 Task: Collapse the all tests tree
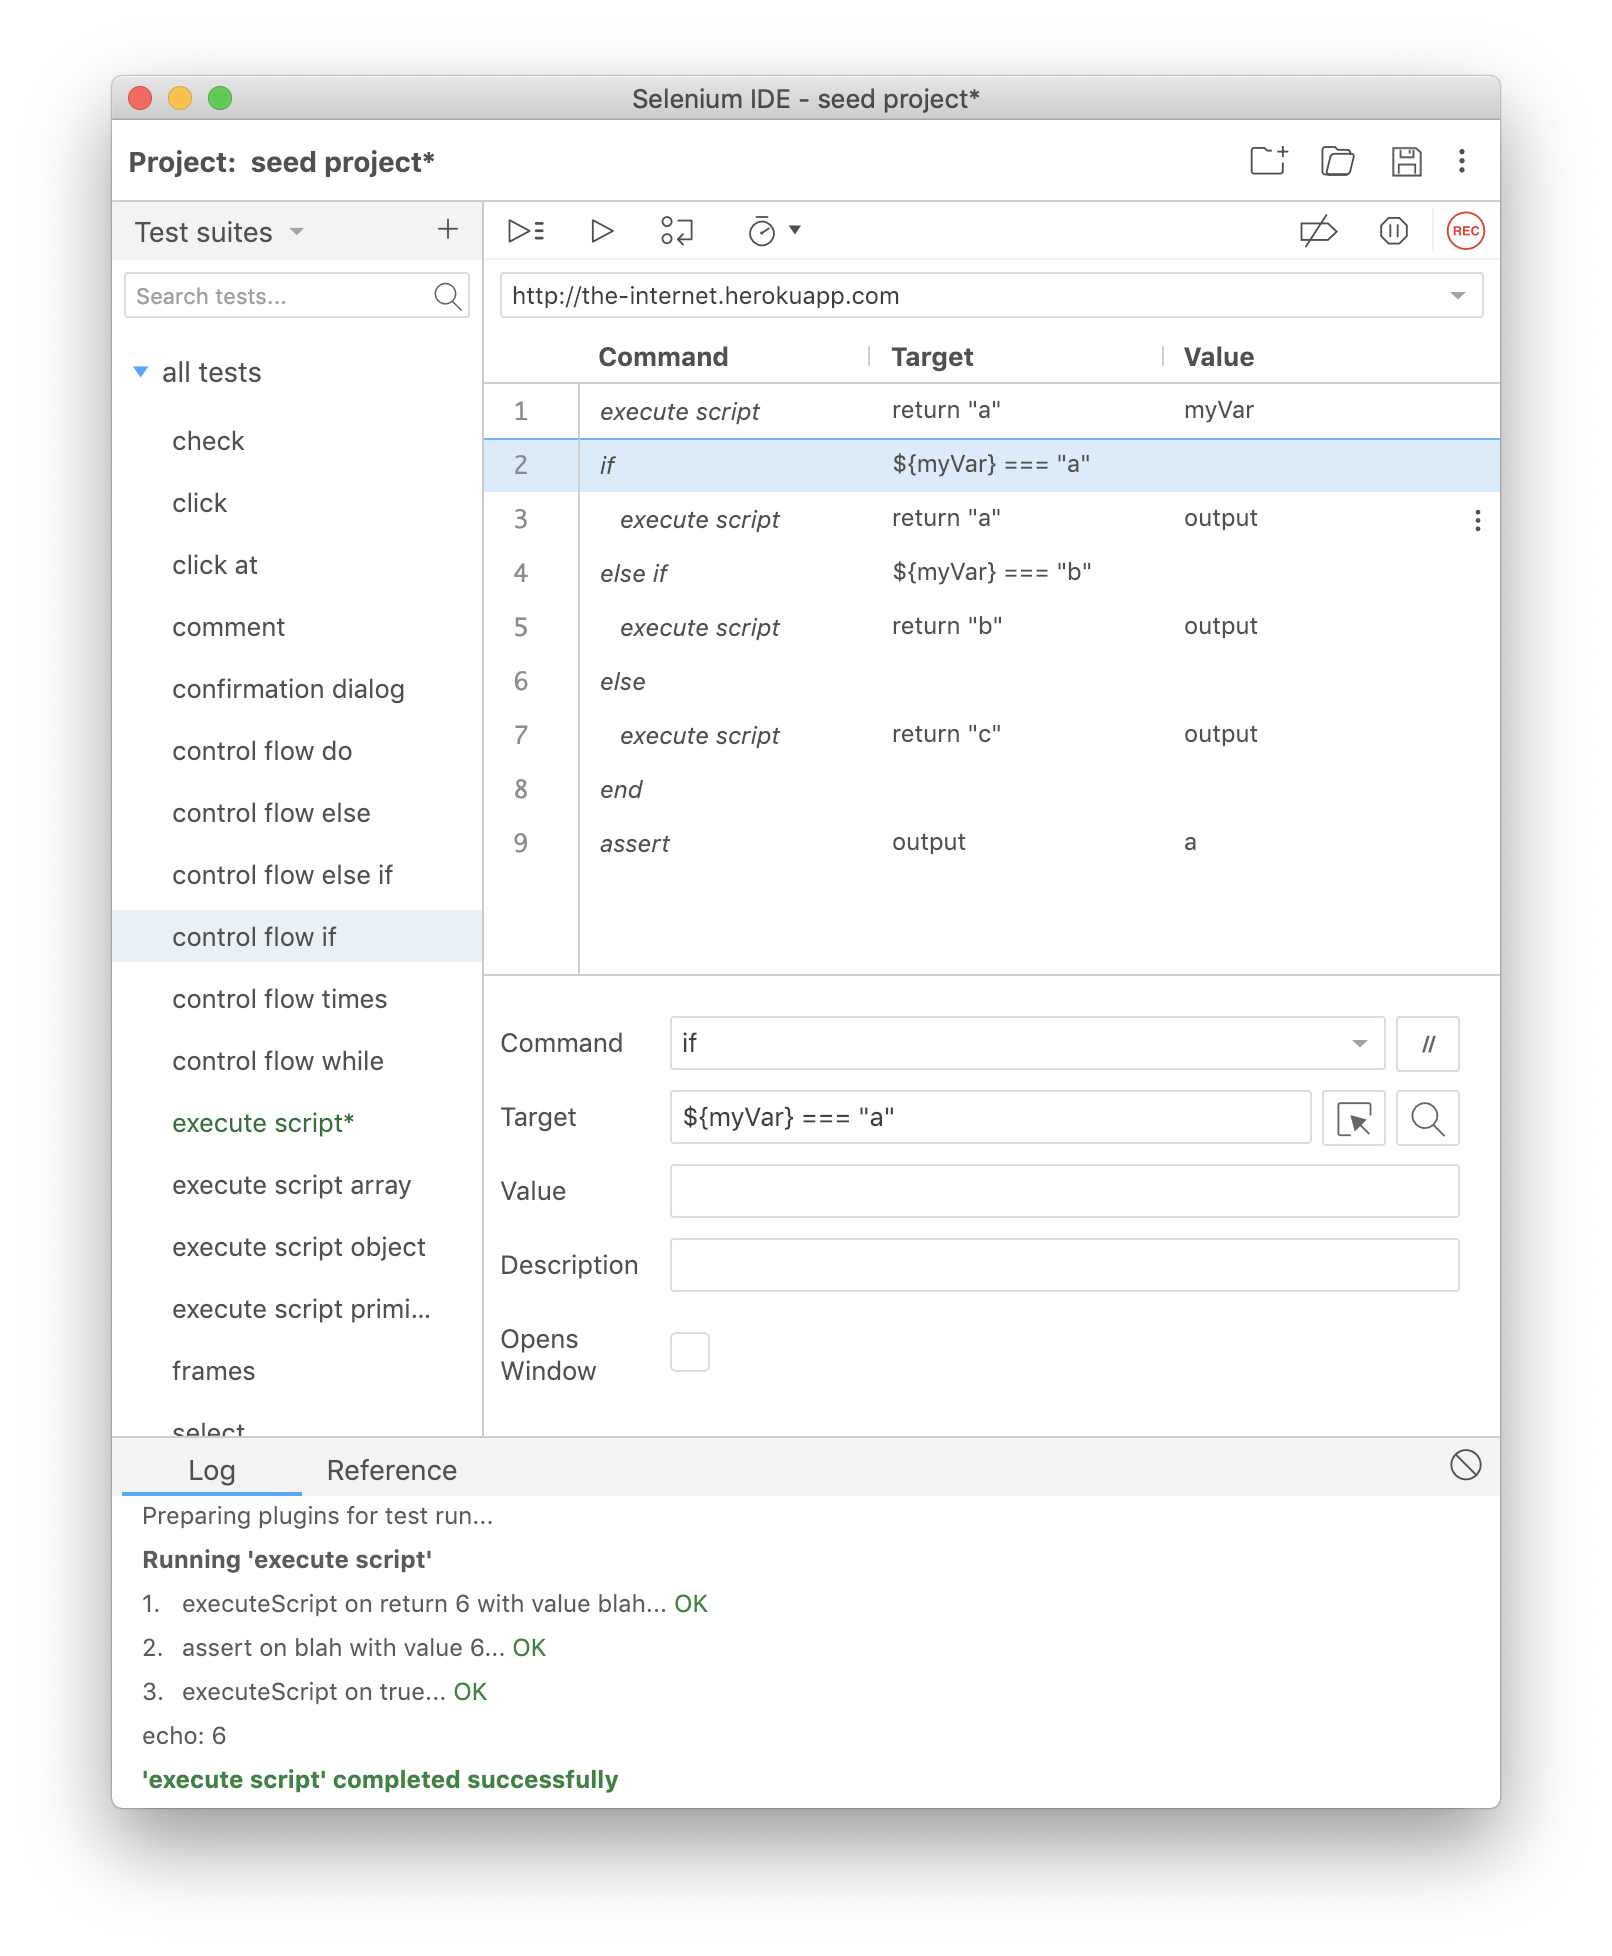140,371
